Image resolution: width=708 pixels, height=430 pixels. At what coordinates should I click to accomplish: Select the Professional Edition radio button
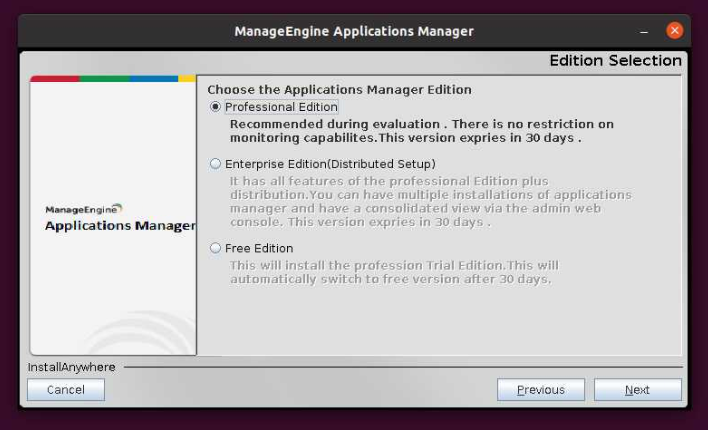[x=216, y=107]
